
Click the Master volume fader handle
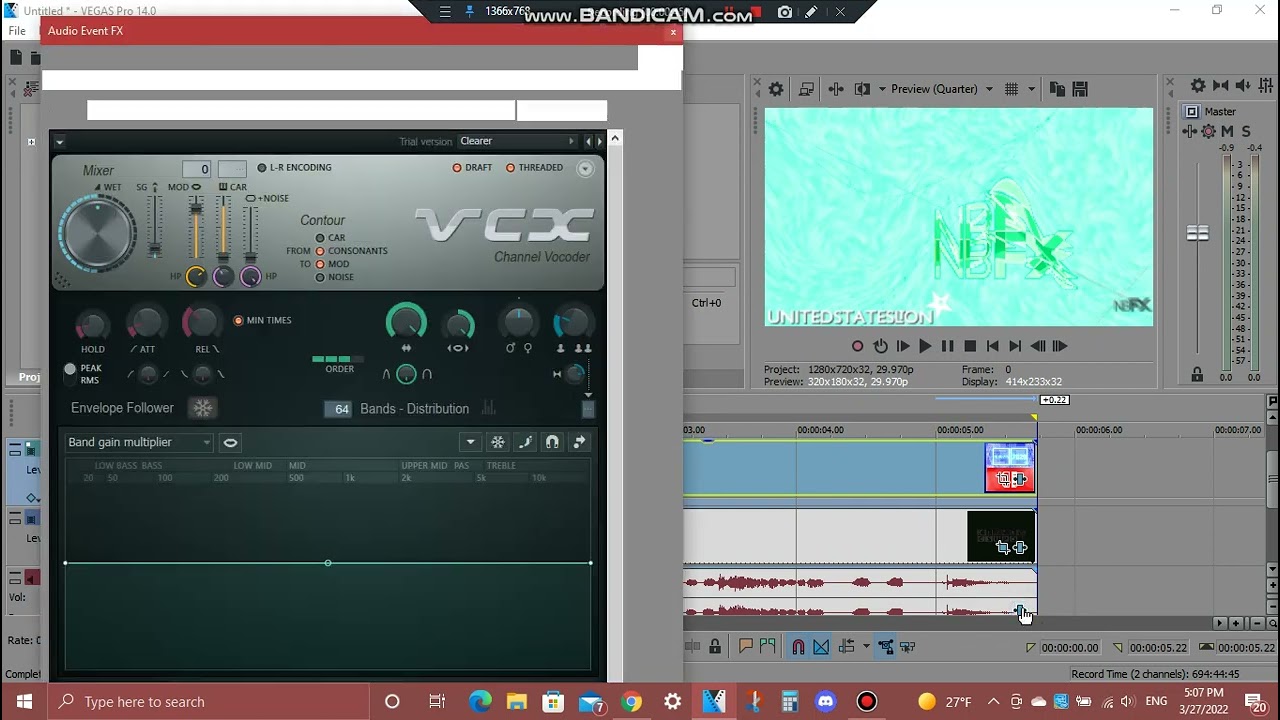click(x=1197, y=233)
